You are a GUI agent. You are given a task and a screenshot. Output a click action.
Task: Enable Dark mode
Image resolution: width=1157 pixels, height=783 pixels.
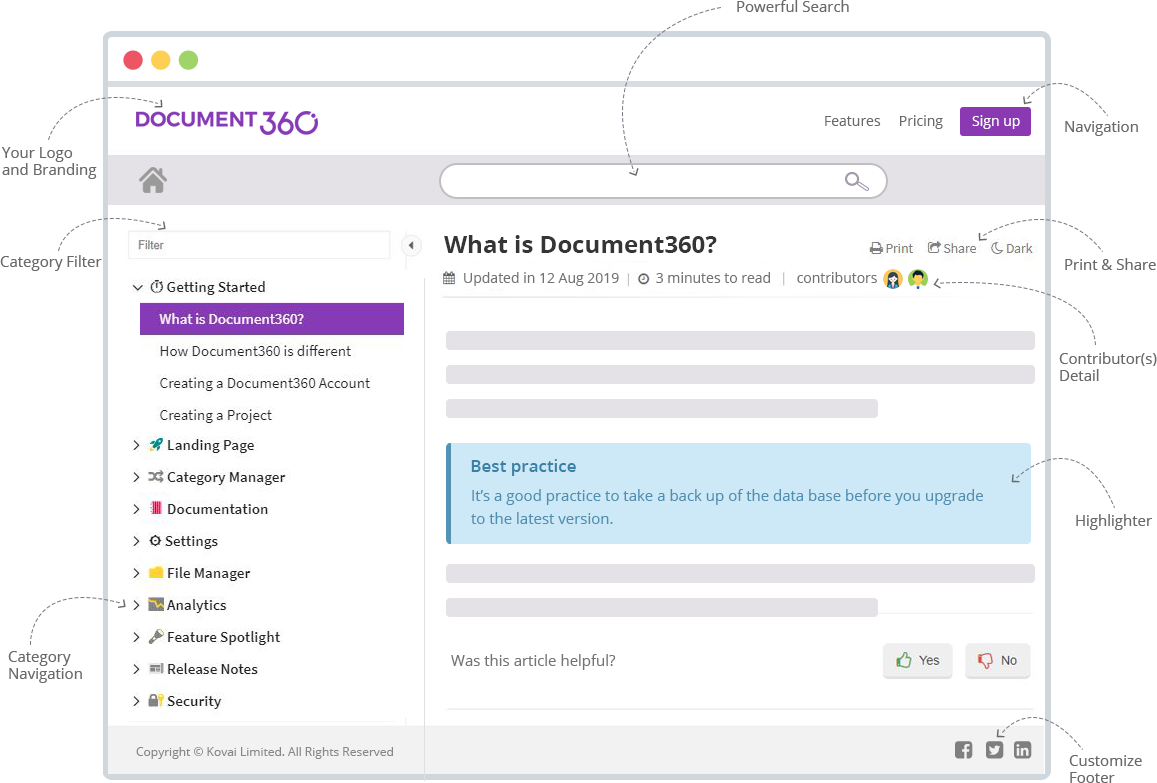1010,248
